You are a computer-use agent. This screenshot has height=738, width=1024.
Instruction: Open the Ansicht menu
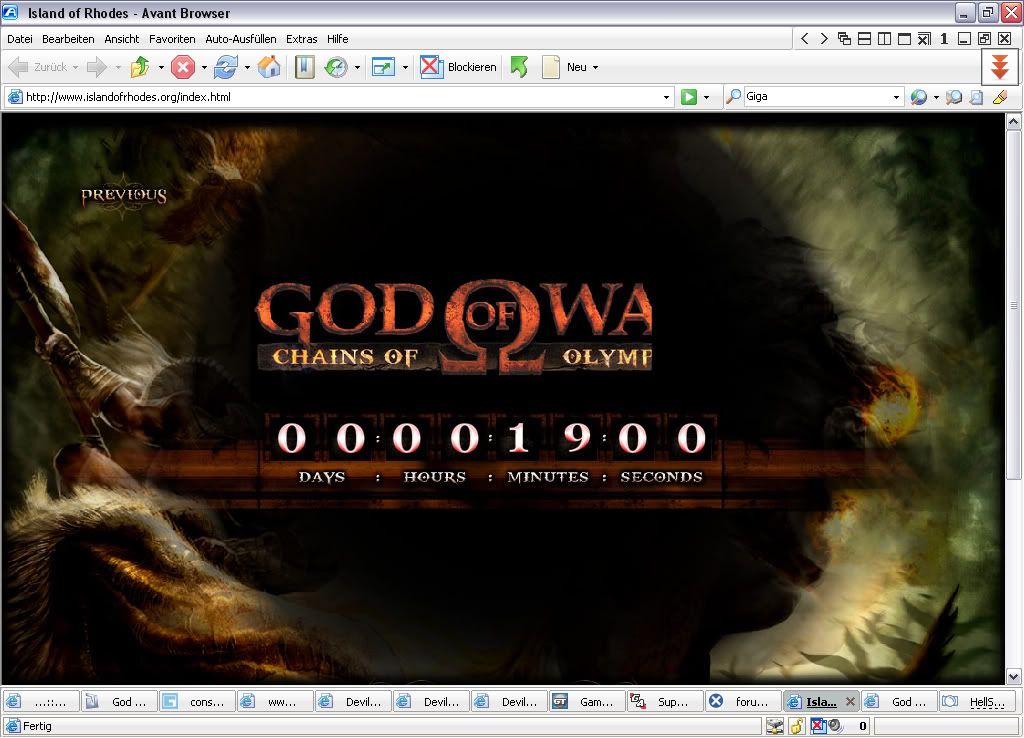pyautogui.click(x=121, y=39)
